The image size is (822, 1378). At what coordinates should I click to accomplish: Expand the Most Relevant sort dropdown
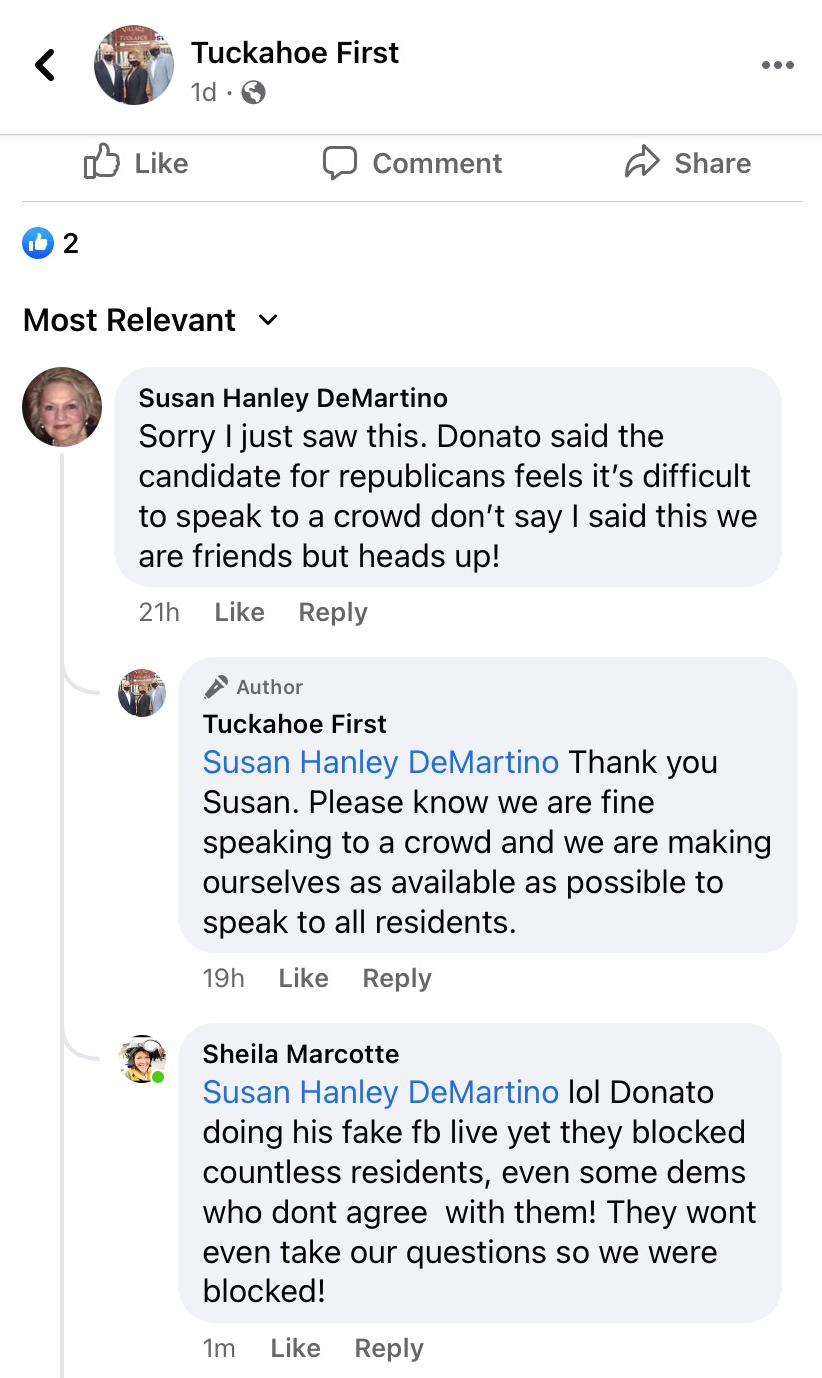[267, 320]
